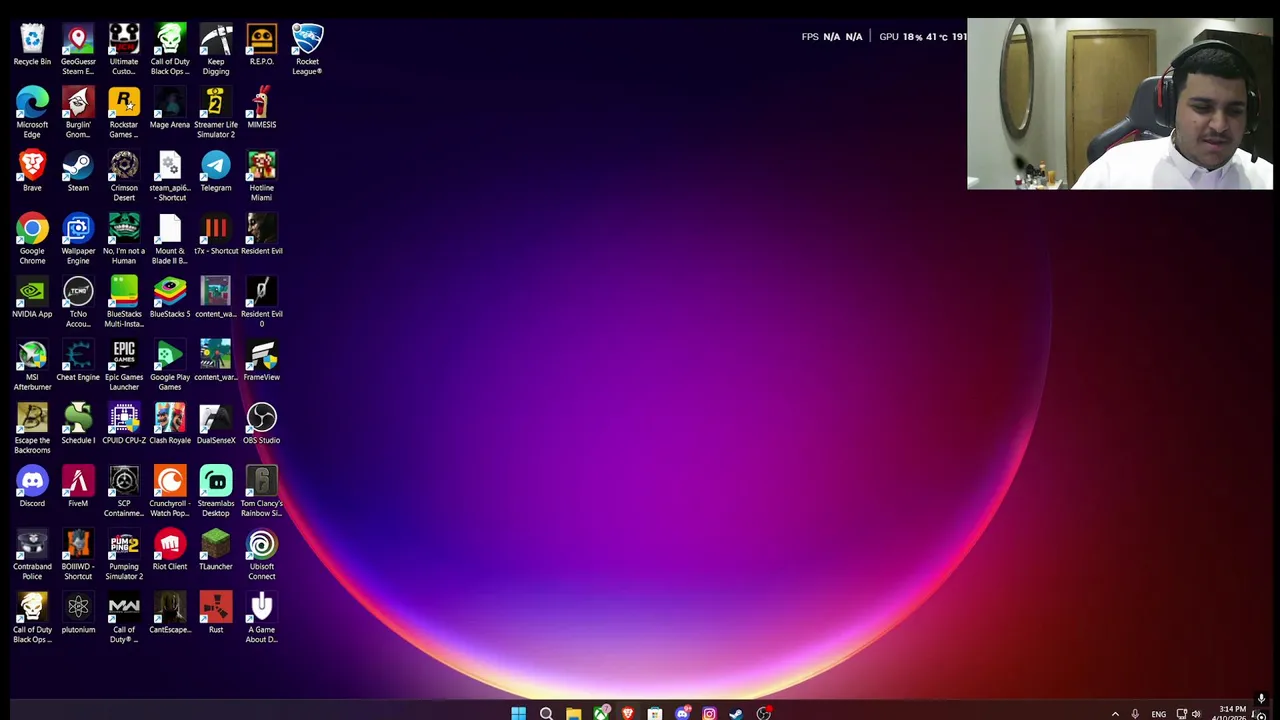Viewport: 1280px width, 720px height.
Task: Select the Ubisoft Connect shortcut
Action: (261, 554)
